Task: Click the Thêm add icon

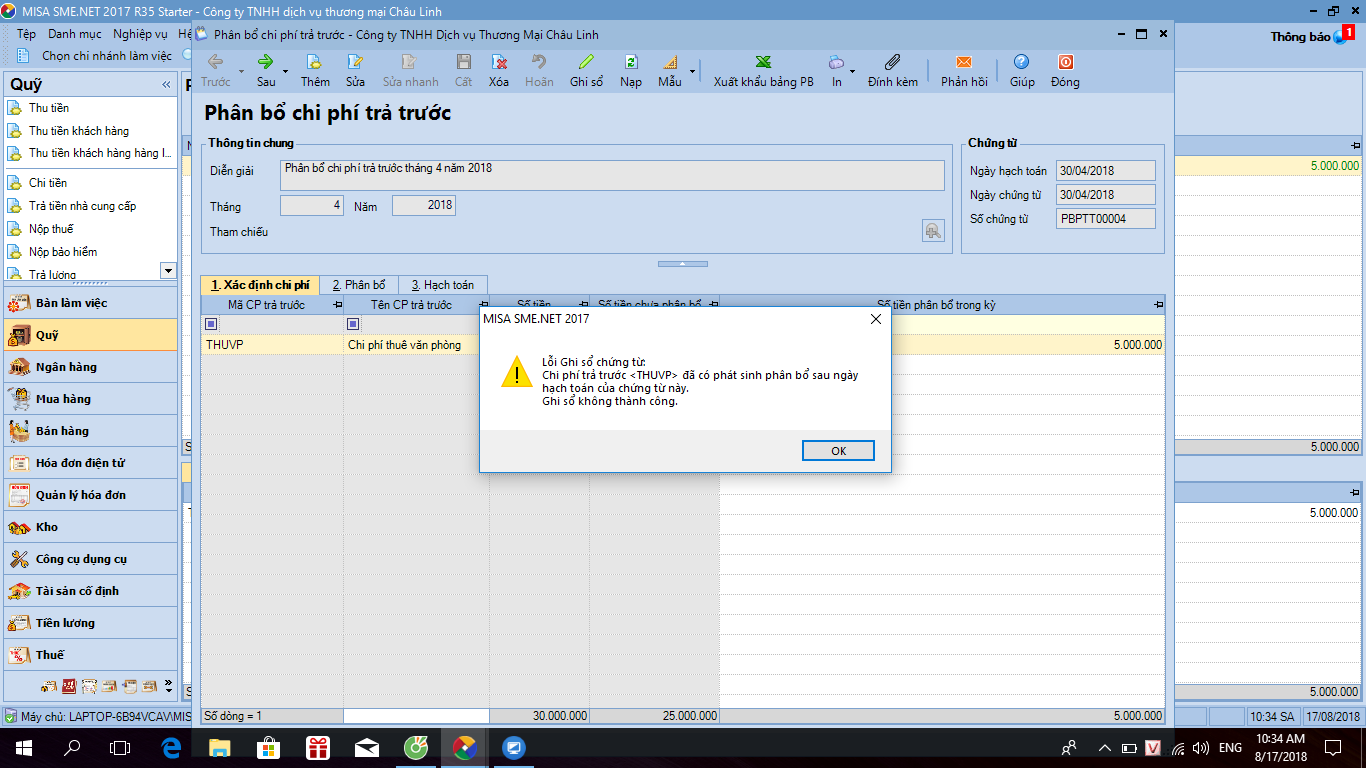Action: [x=315, y=63]
